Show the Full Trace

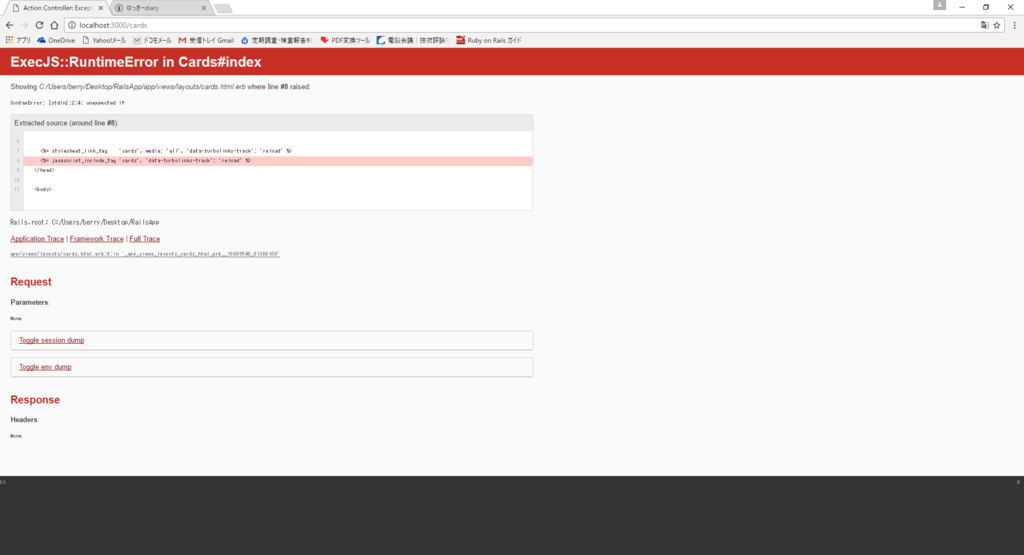pyautogui.click(x=144, y=239)
